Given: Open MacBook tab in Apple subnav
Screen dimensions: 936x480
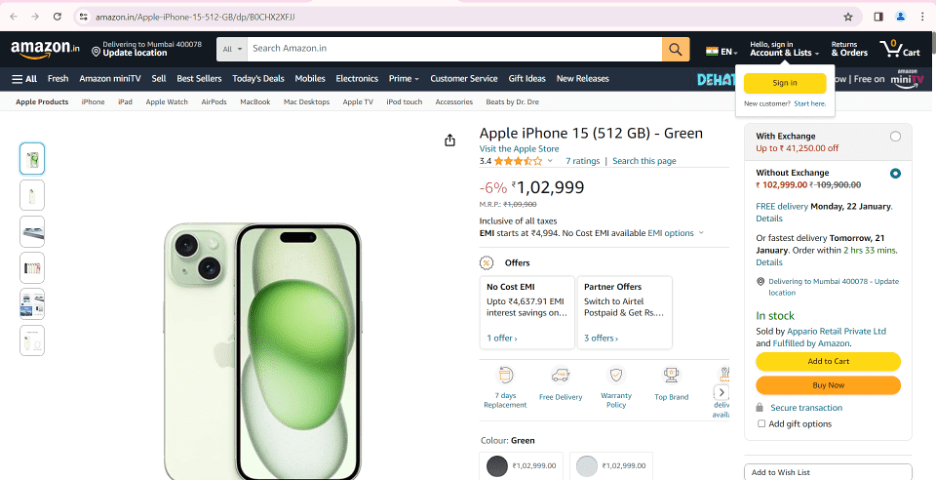Looking at the screenshot, I should 255,102.
